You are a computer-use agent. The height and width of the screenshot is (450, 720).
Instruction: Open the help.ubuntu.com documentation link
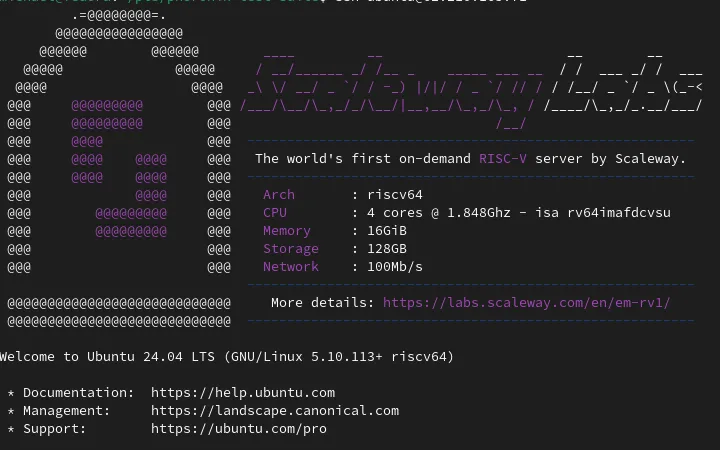[x=243, y=393]
